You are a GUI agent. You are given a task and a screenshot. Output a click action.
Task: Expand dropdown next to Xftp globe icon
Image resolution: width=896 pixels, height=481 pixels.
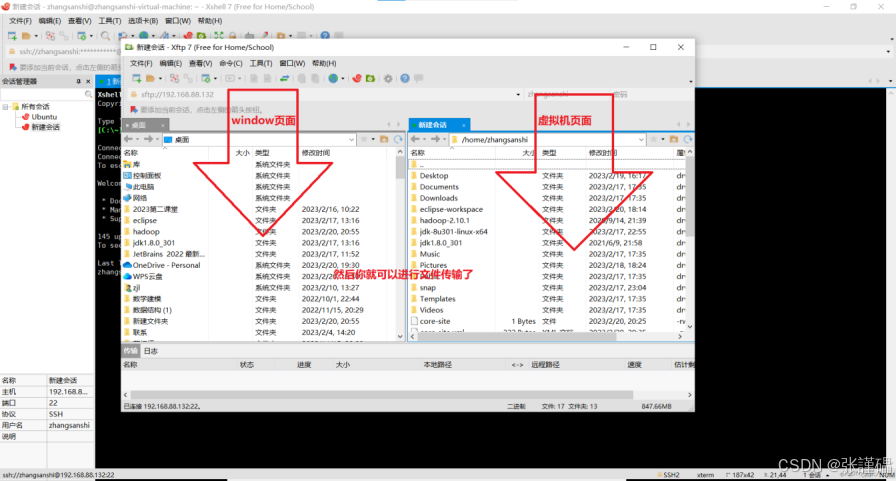[x=343, y=78]
